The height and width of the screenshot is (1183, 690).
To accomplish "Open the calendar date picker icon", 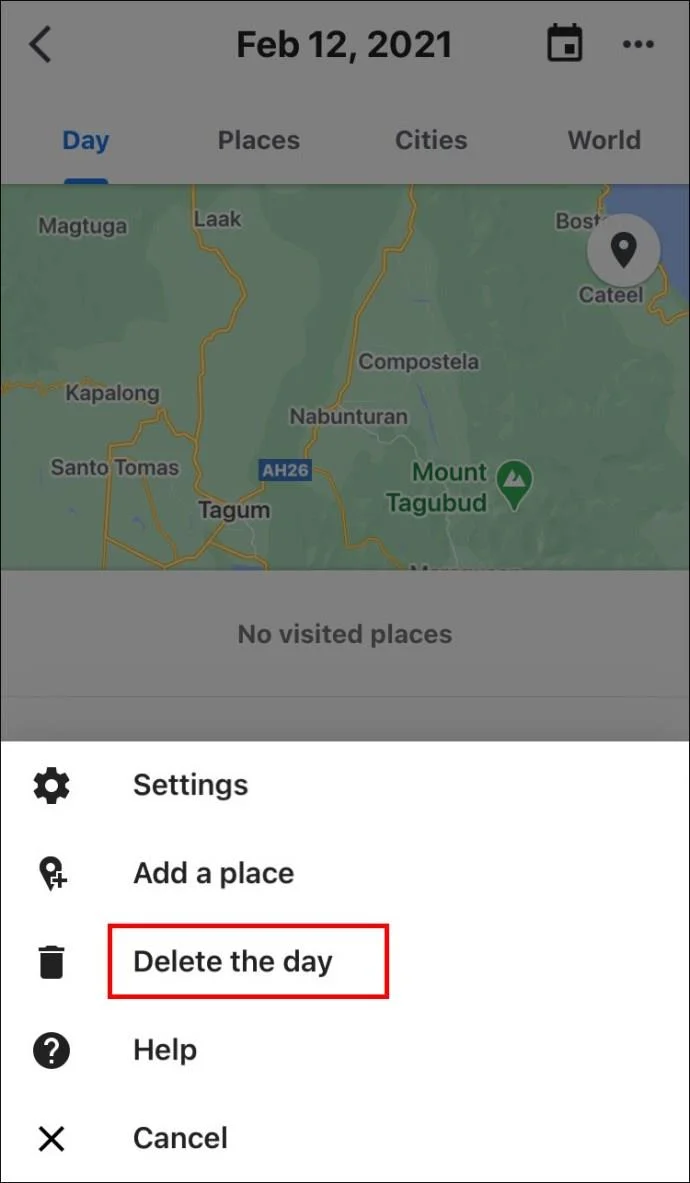I will point(565,43).
